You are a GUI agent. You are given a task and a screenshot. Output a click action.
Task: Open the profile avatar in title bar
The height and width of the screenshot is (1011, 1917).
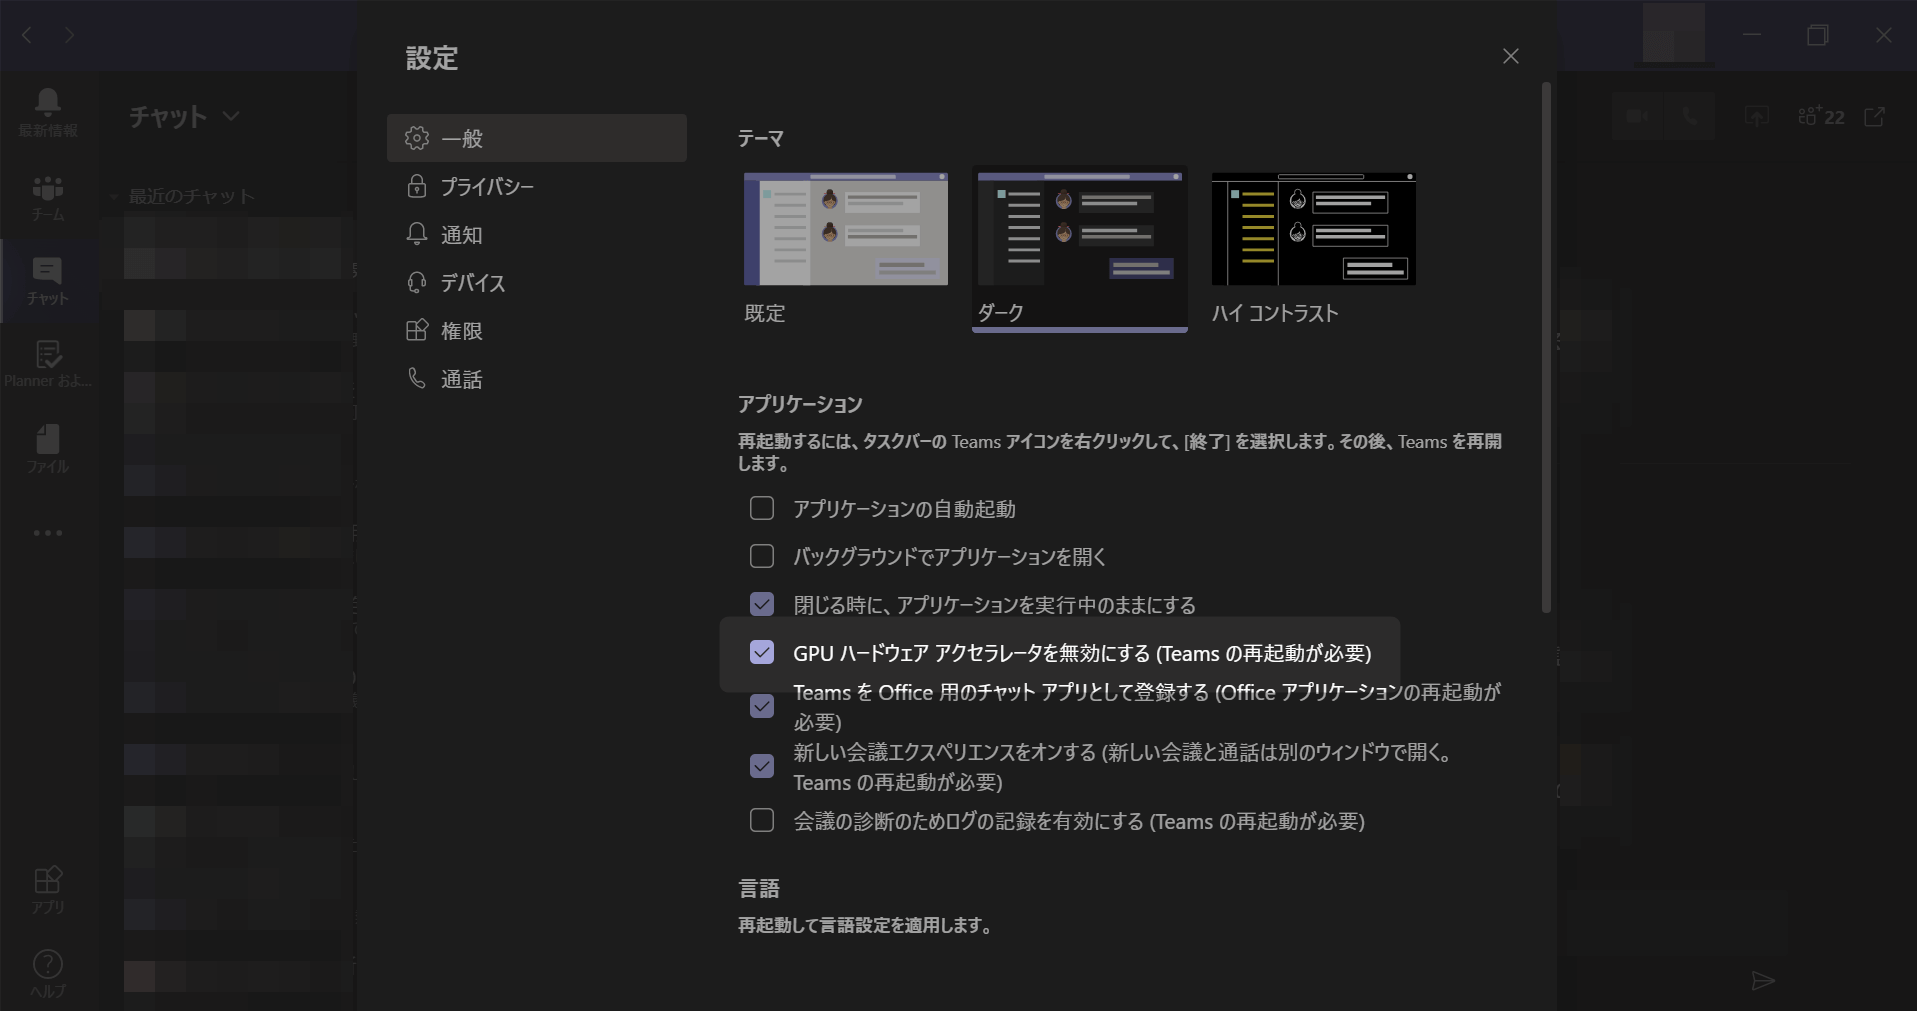click(1674, 33)
